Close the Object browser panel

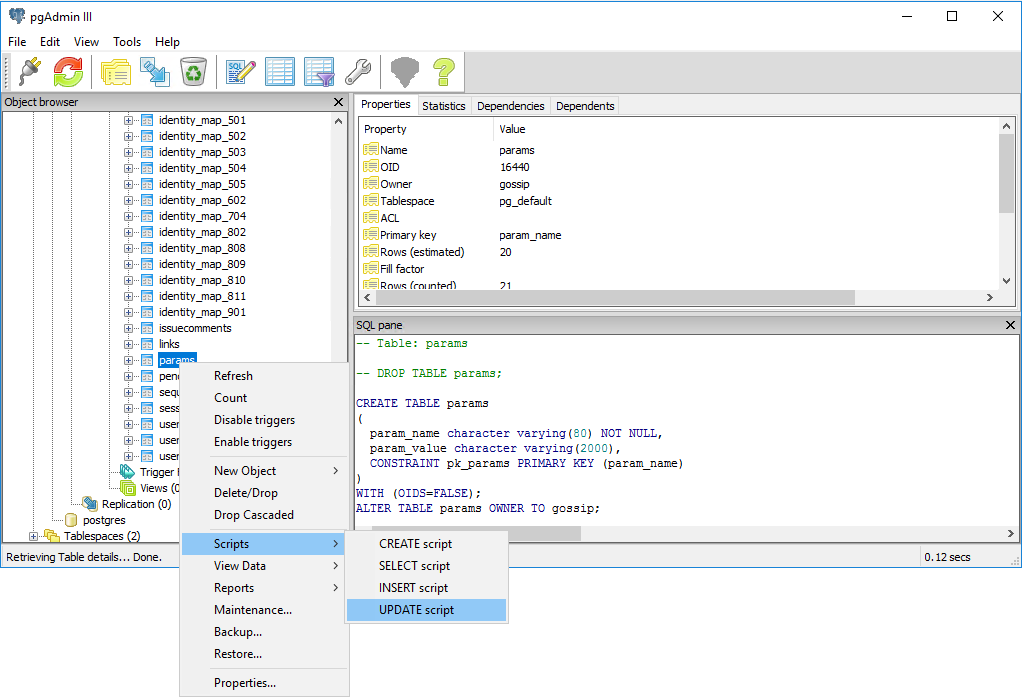pyautogui.click(x=338, y=102)
